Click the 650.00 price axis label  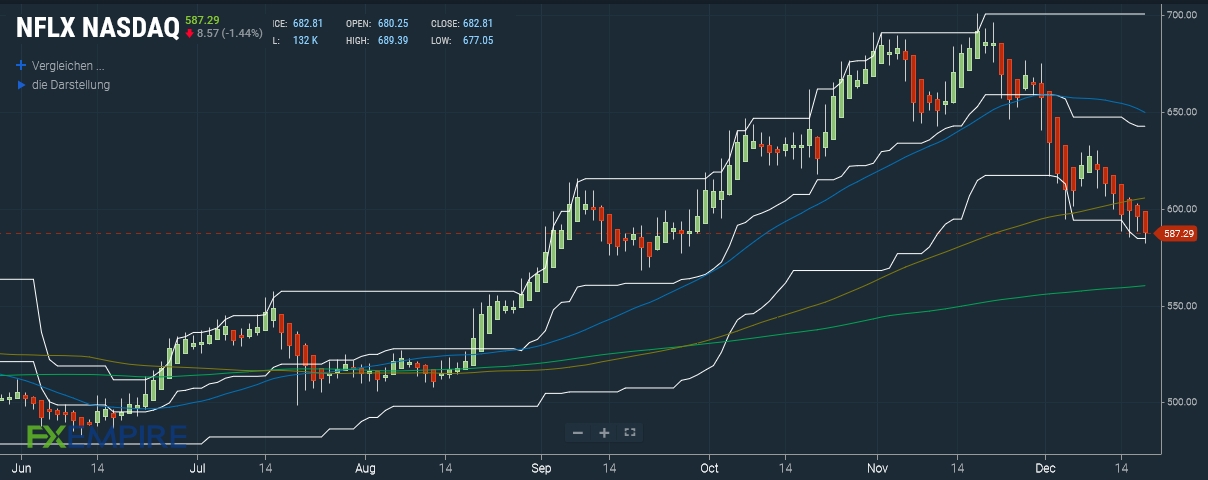1181,112
